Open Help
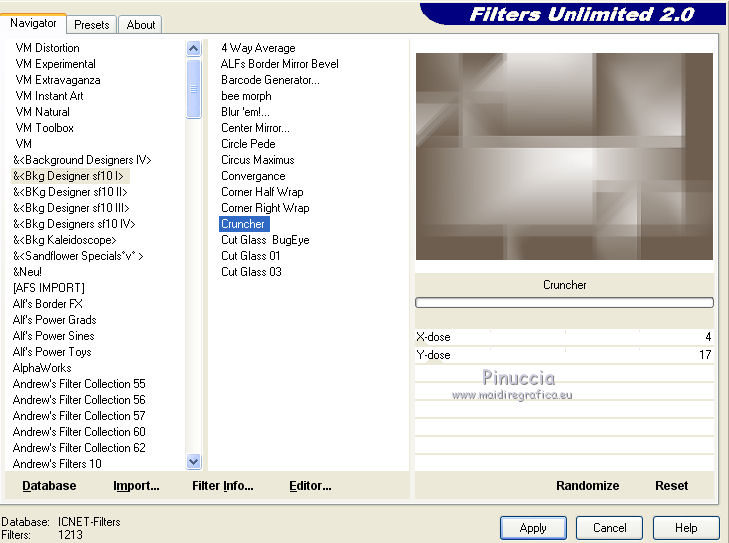Screen dimensions: 729x543 pyautogui.click(x=686, y=528)
